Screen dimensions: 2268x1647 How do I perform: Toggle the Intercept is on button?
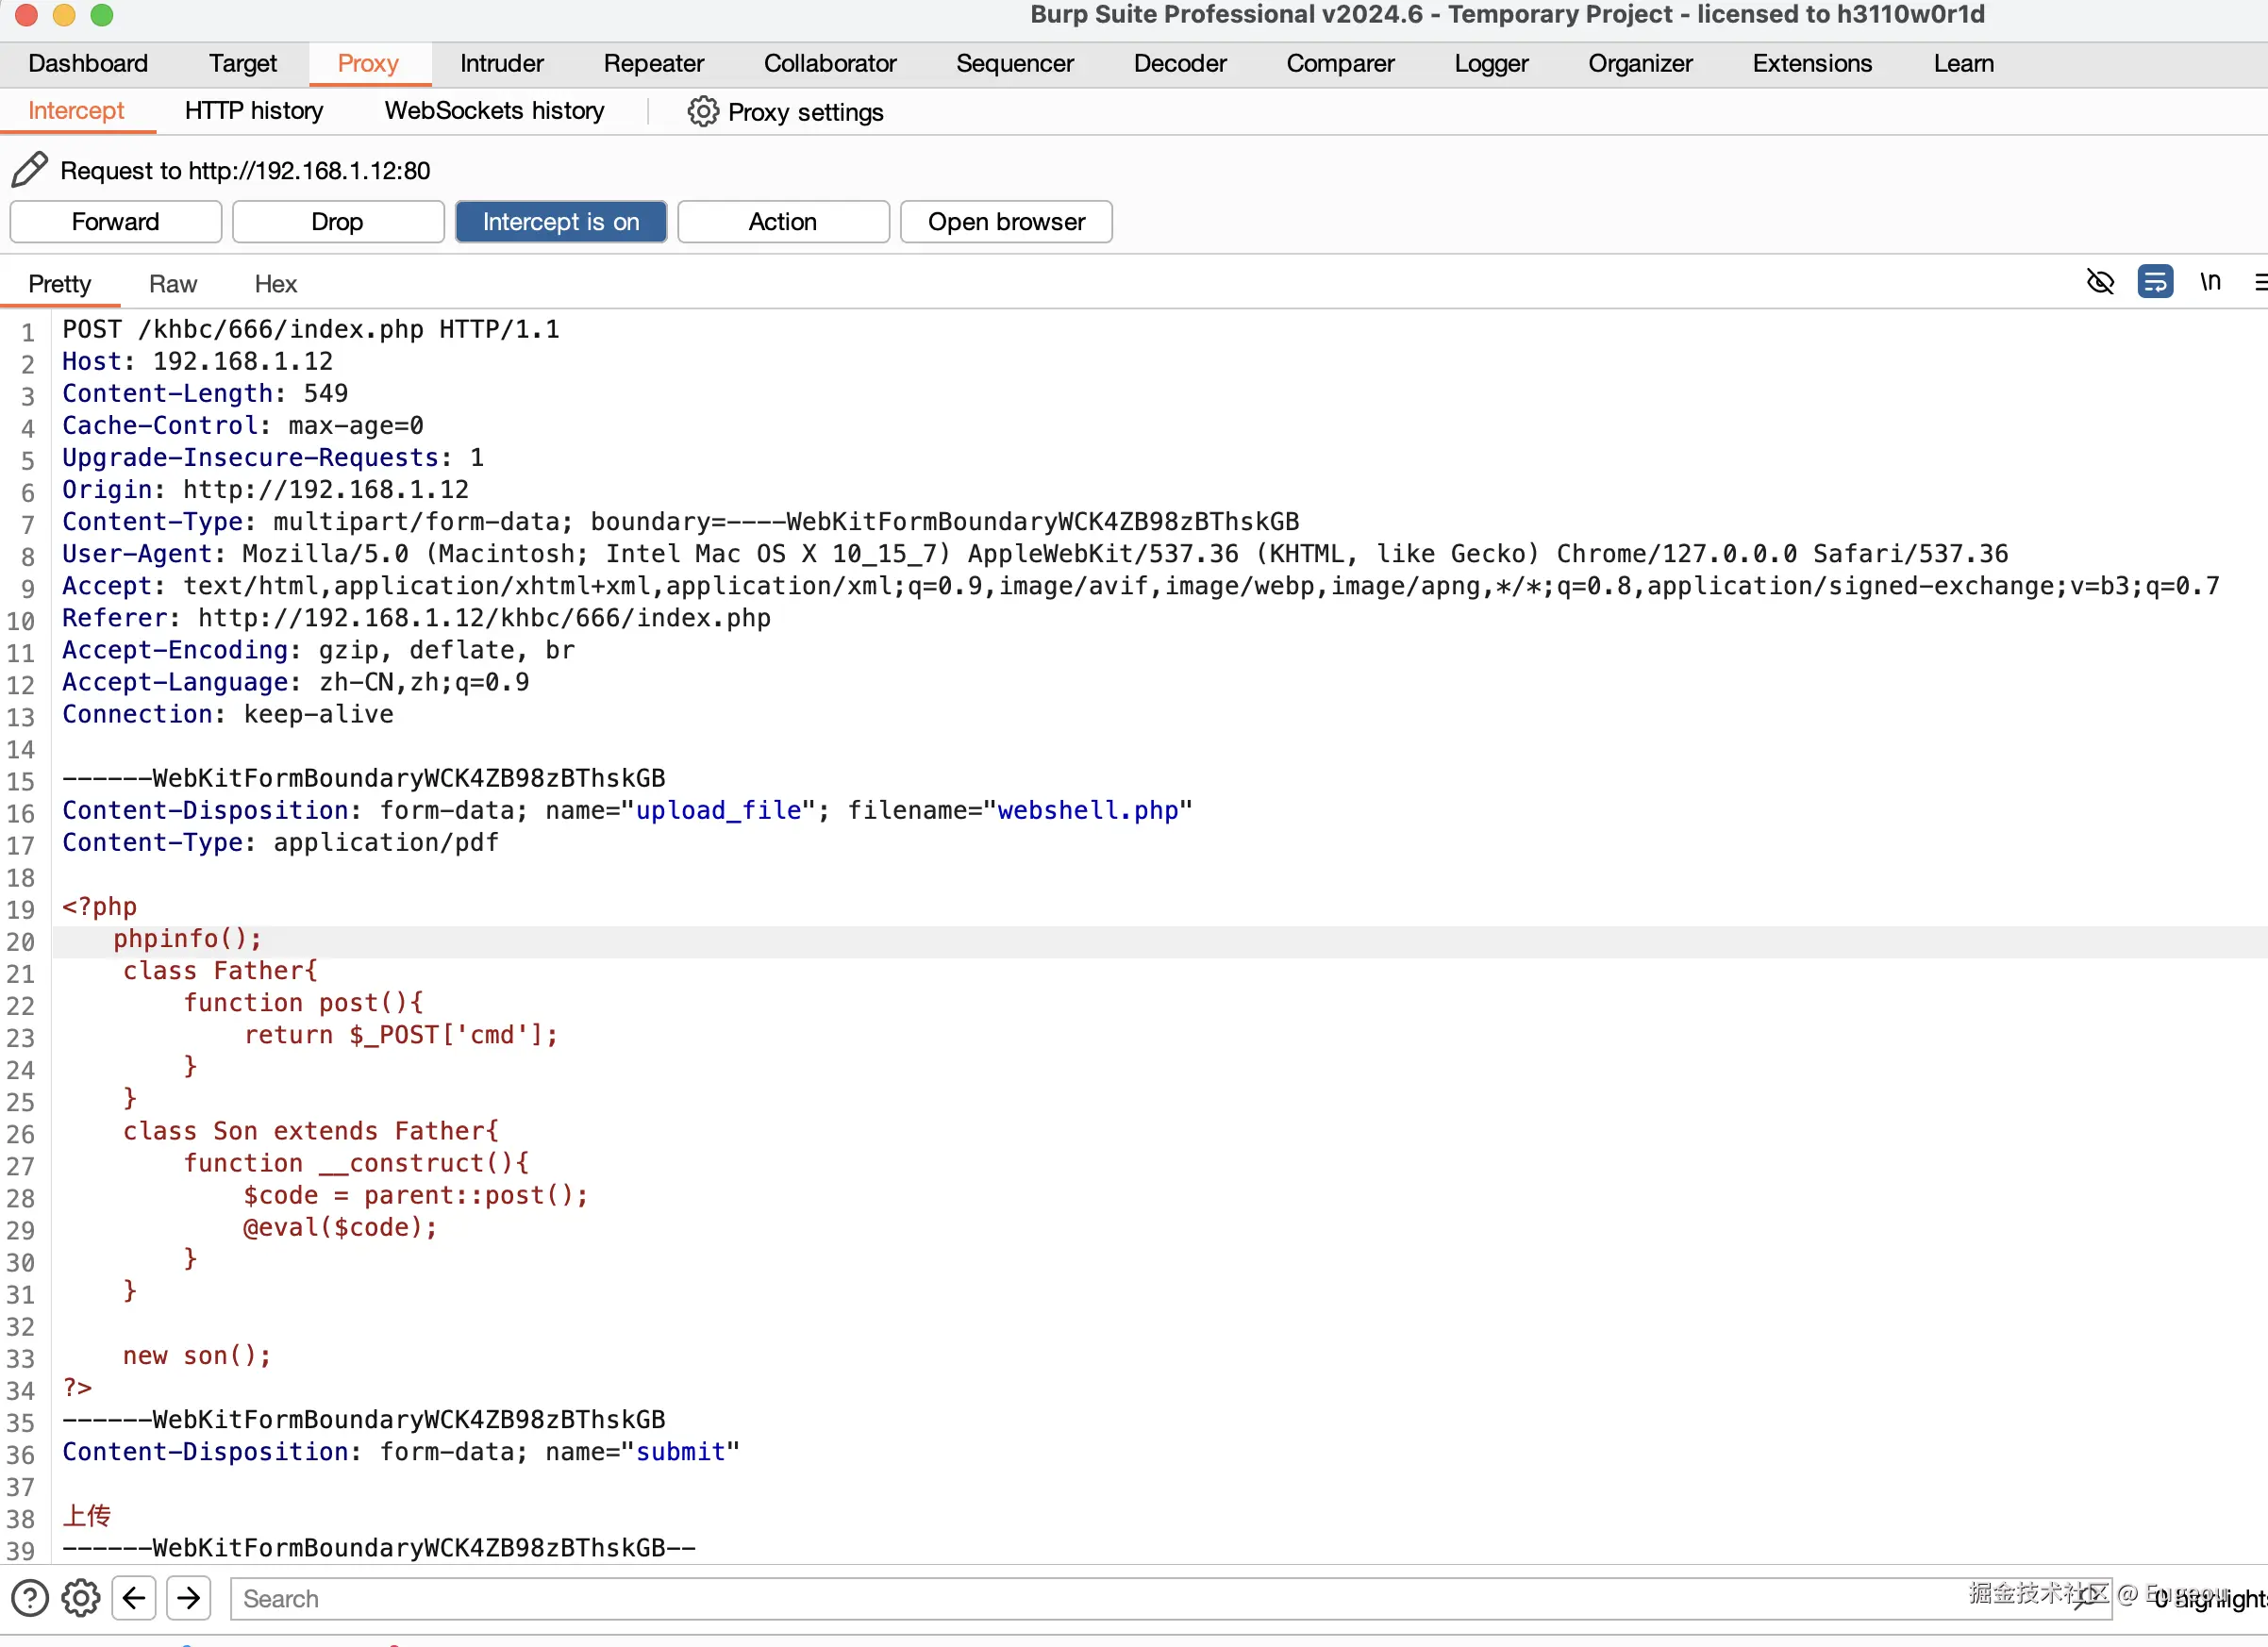point(560,222)
